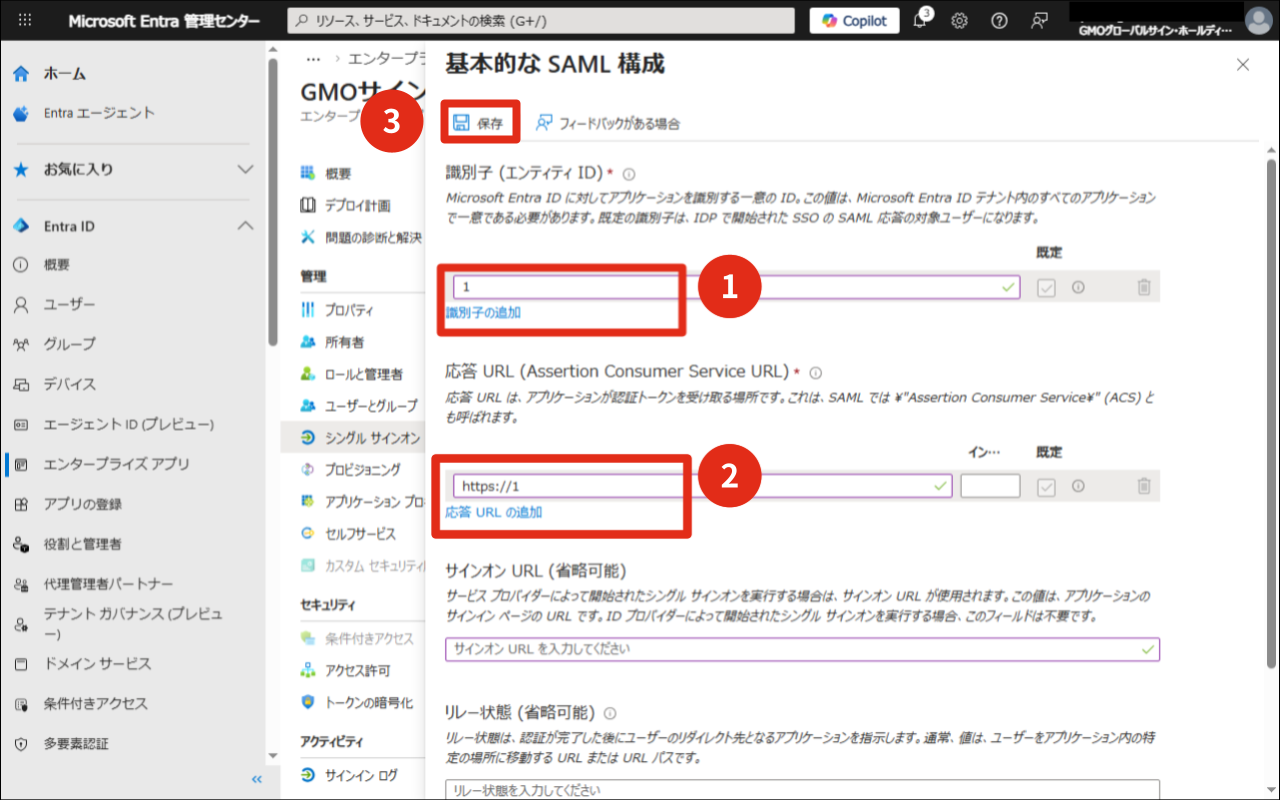Click the リレー状態 input field
This screenshot has height=800, width=1280.
[x=803, y=790]
